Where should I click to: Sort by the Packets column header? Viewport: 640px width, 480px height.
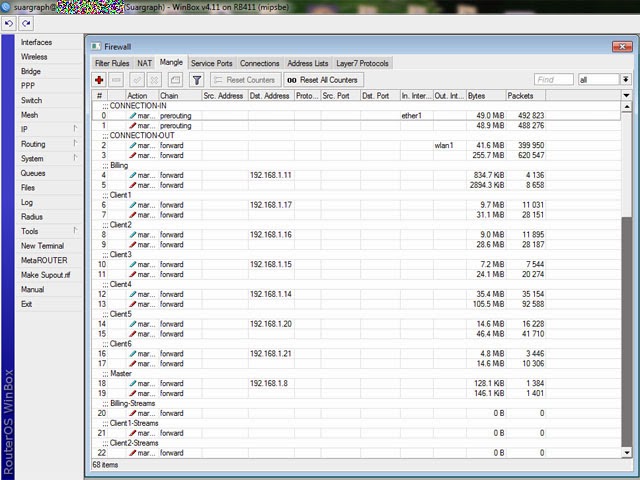(x=525, y=96)
